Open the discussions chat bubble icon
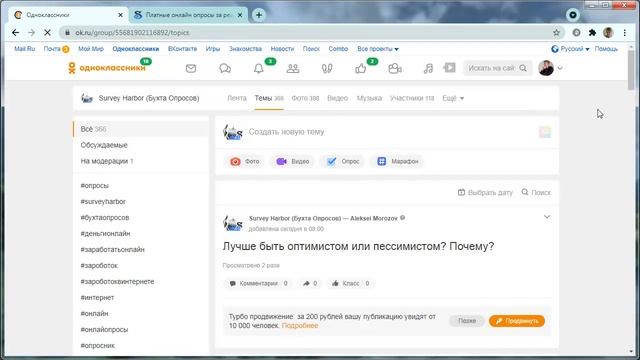 [x=225, y=68]
